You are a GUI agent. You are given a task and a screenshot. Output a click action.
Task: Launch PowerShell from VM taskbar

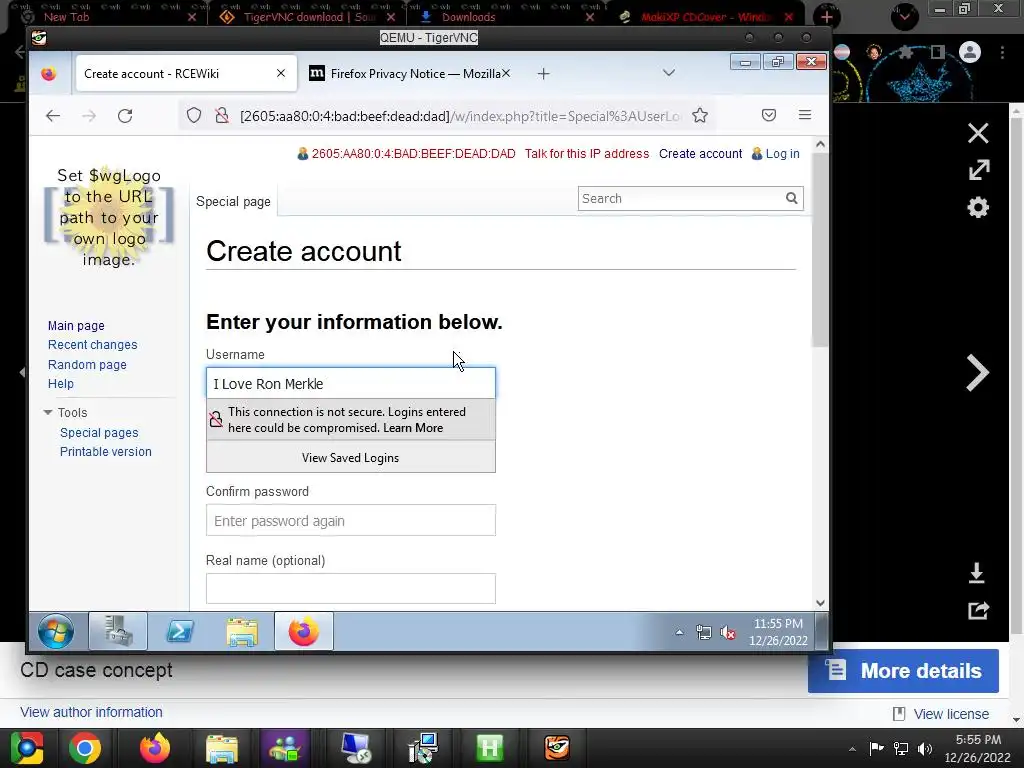tap(180, 632)
